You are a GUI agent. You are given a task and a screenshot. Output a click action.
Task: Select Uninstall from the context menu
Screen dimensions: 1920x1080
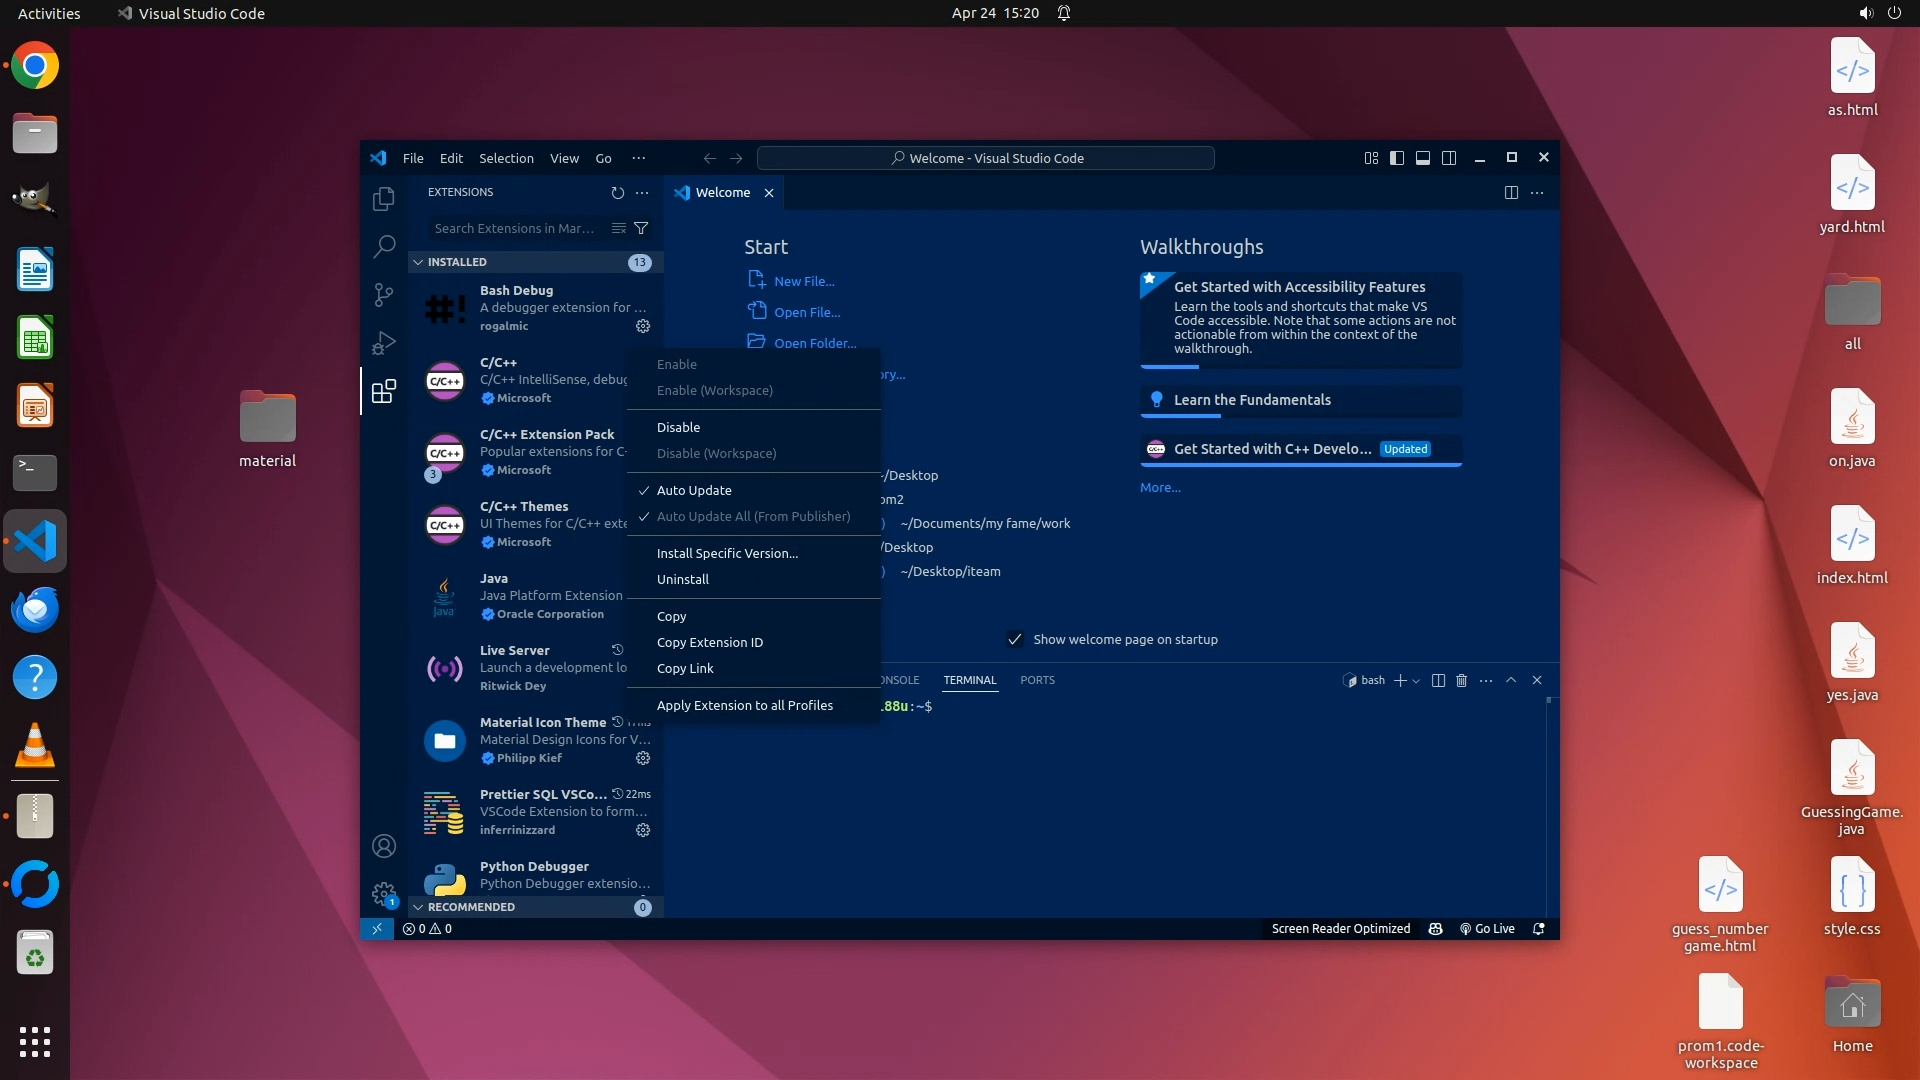tap(682, 579)
